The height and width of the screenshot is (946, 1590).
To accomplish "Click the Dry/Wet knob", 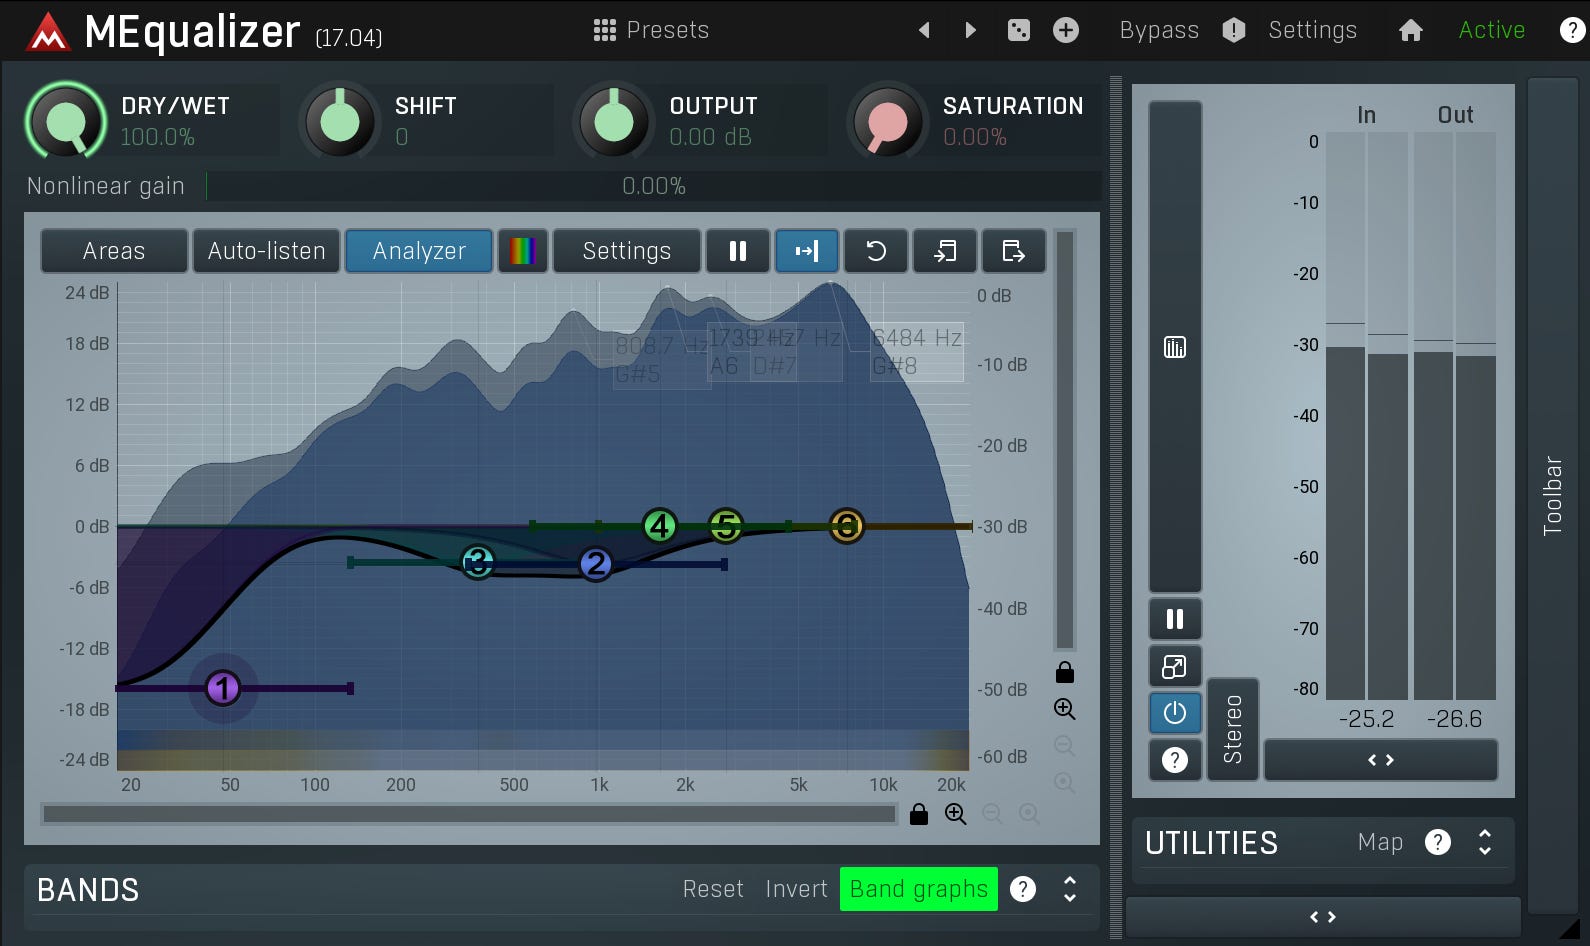I will click(66, 122).
